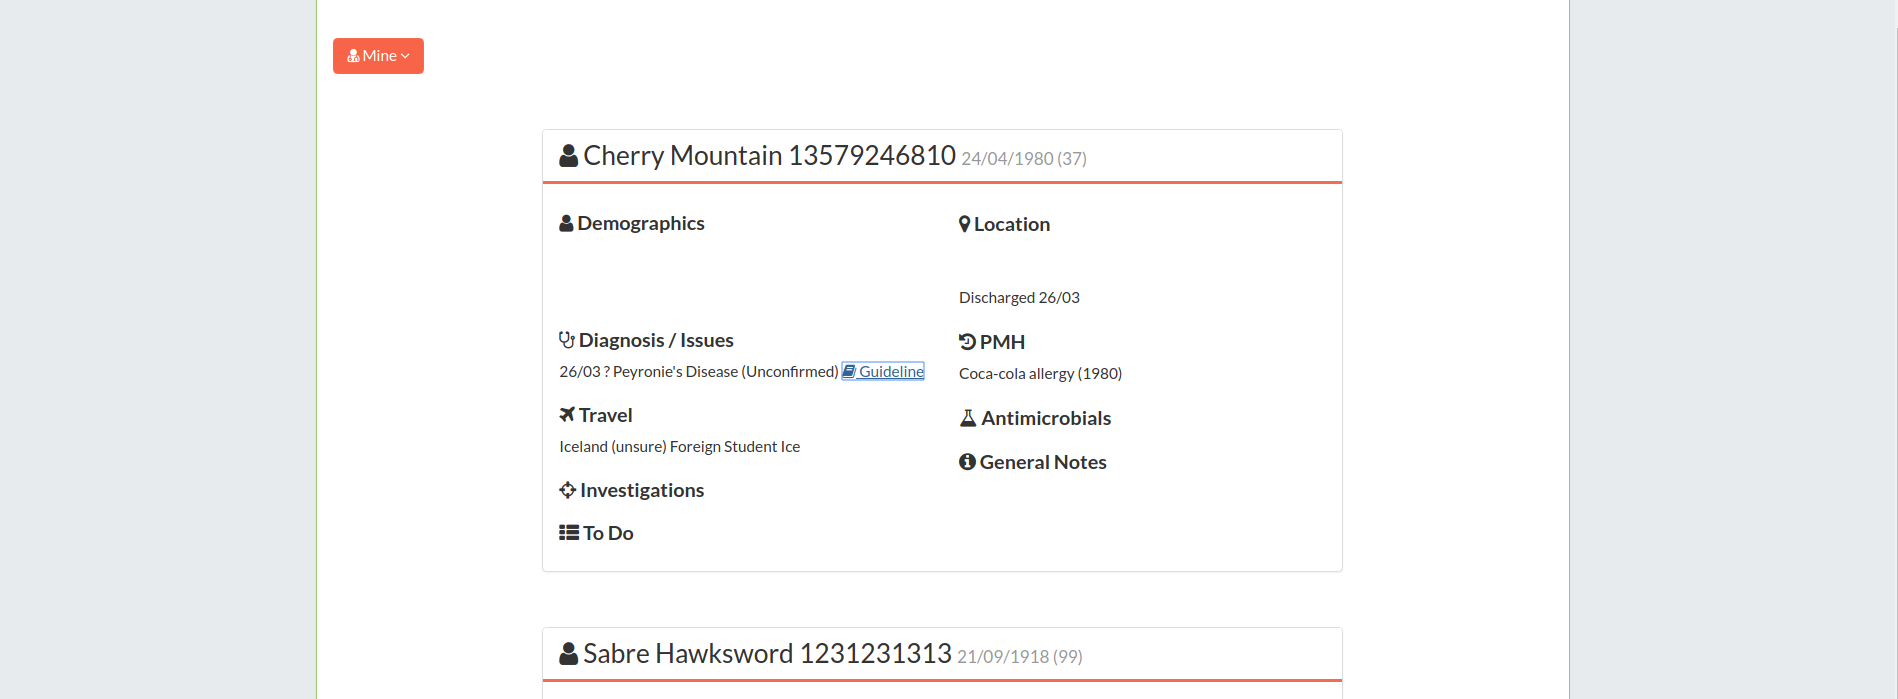Click the Antimicrobials flask icon

pos(967,418)
